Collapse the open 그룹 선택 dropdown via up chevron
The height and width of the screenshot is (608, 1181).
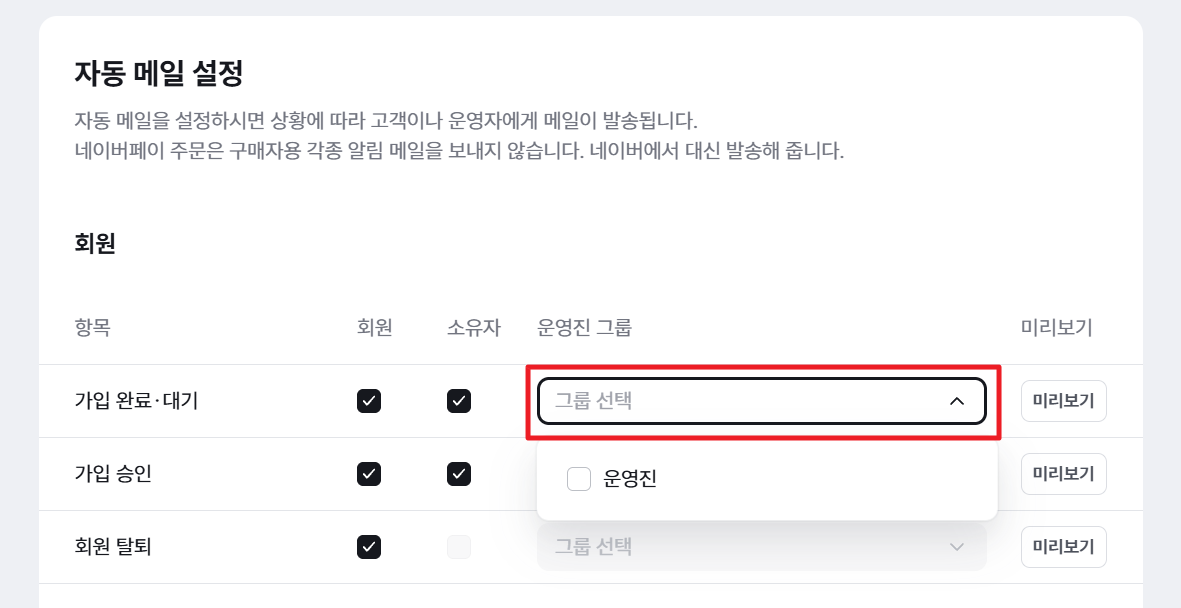click(957, 401)
